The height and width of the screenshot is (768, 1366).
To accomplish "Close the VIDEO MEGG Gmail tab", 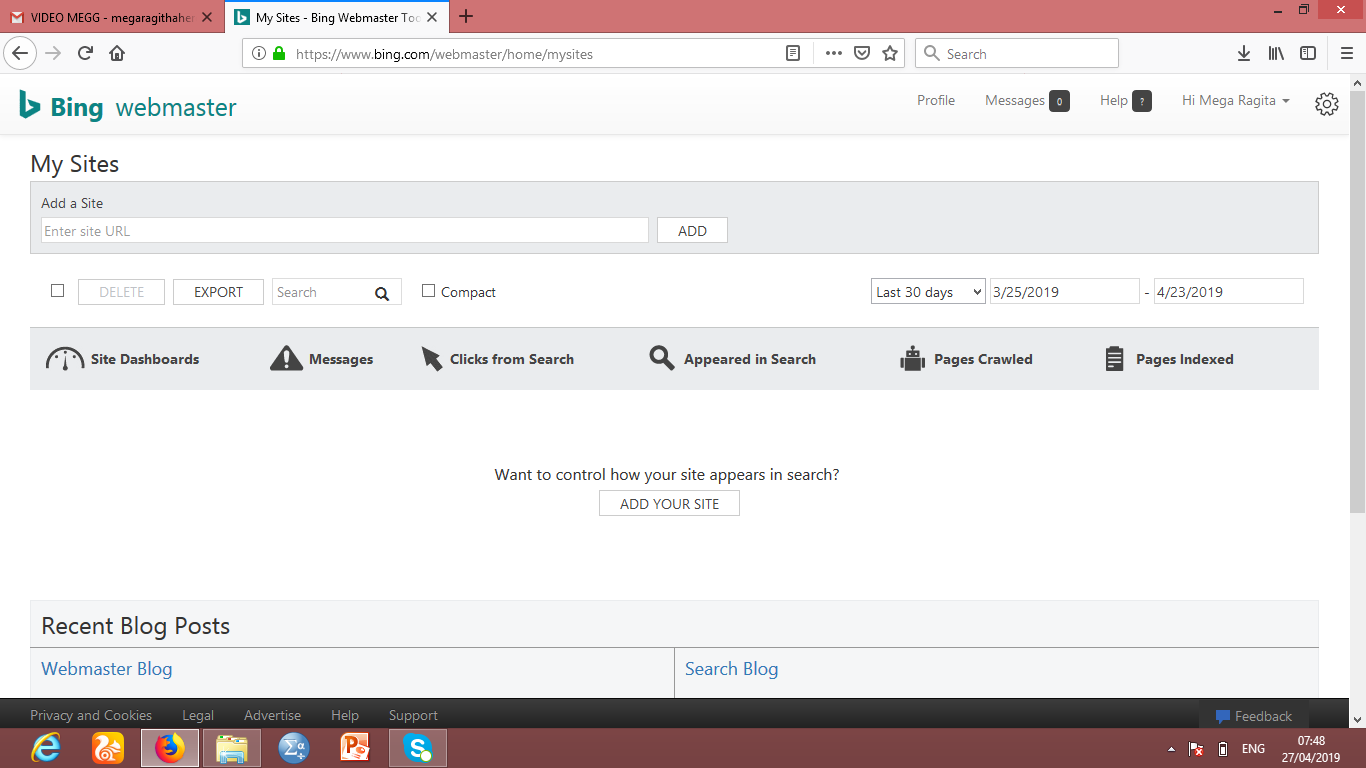I will [207, 17].
